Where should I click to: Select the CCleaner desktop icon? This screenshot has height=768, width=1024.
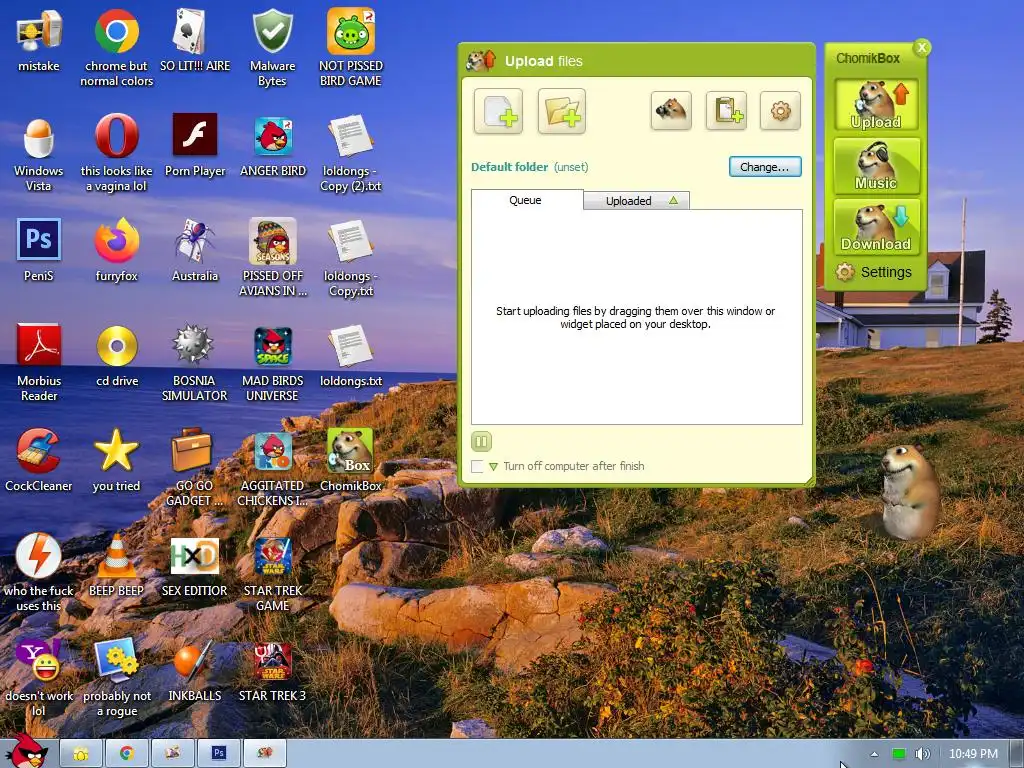tap(39, 460)
